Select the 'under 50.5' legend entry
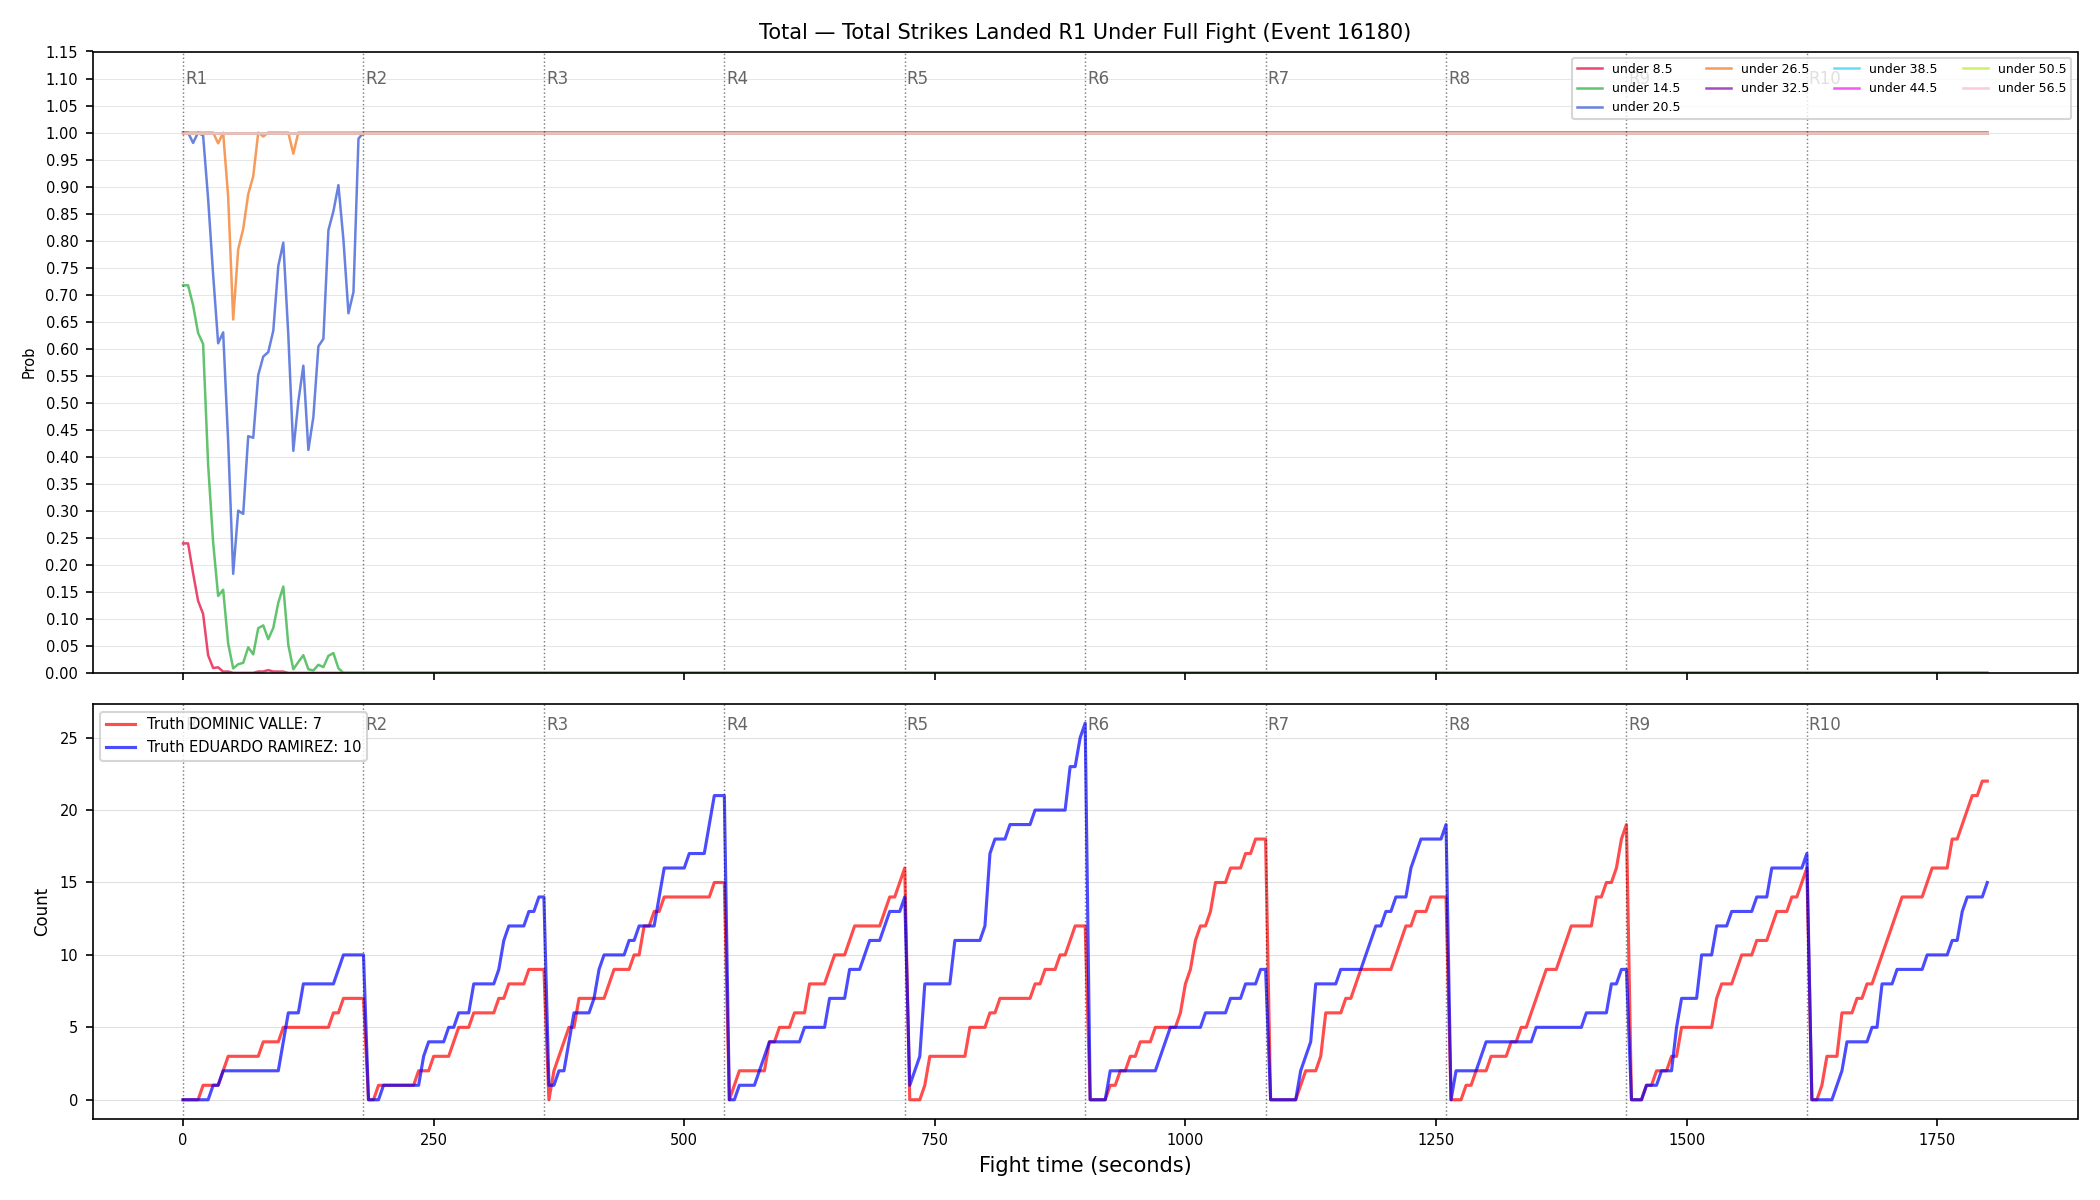 coord(2015,69)
